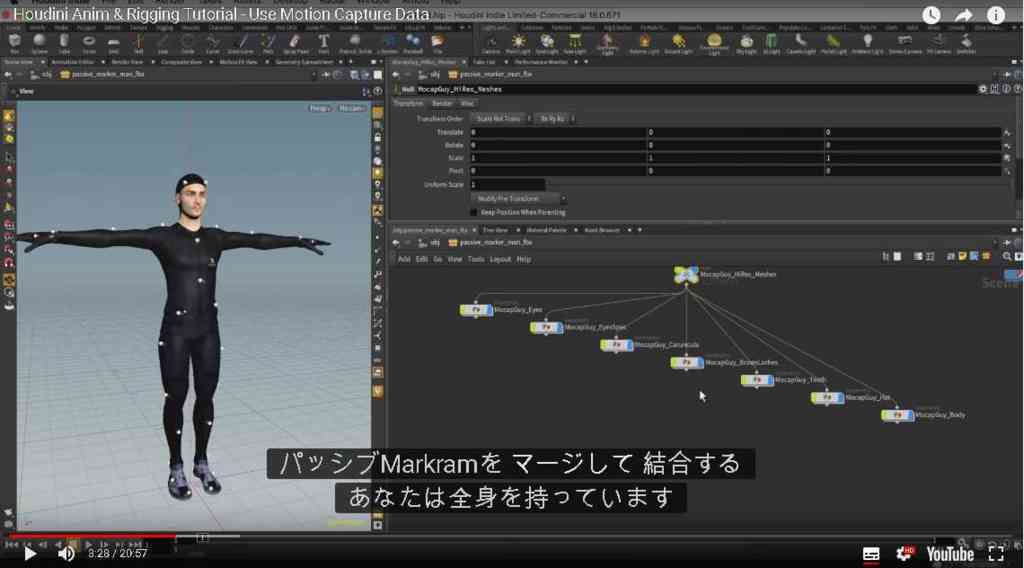Open Transform Order dropdown
The height and width of the screenshot is (568, 1024).
tap(502, 119)
